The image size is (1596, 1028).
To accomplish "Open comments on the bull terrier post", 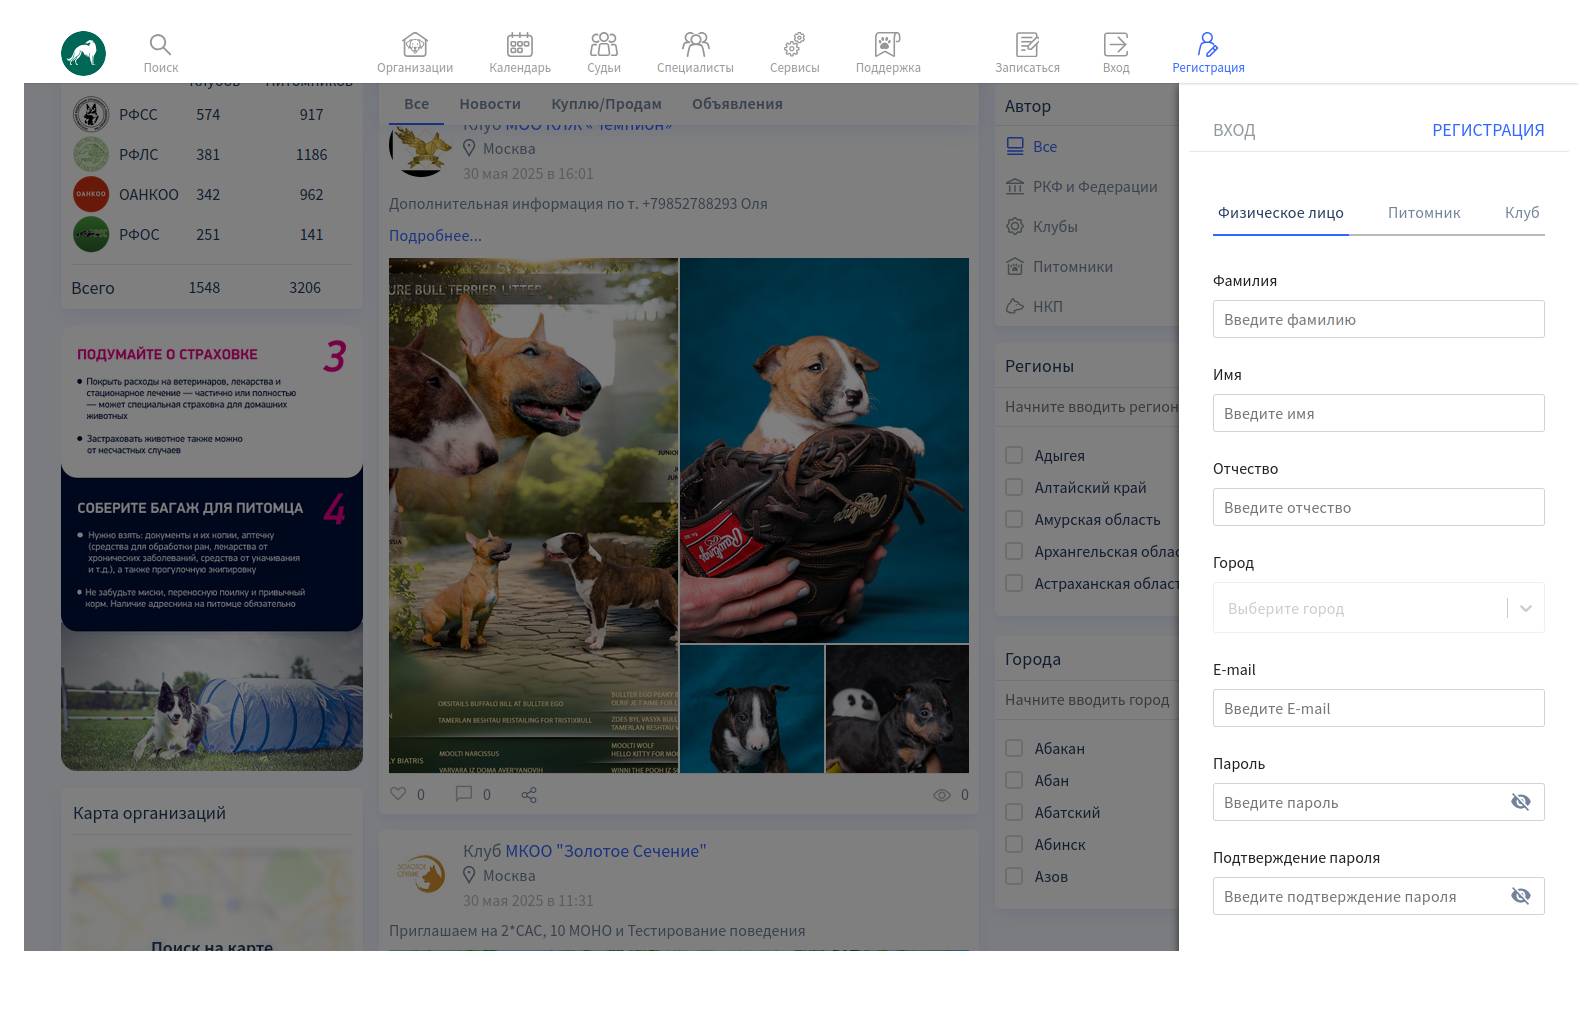I will 464,794.
